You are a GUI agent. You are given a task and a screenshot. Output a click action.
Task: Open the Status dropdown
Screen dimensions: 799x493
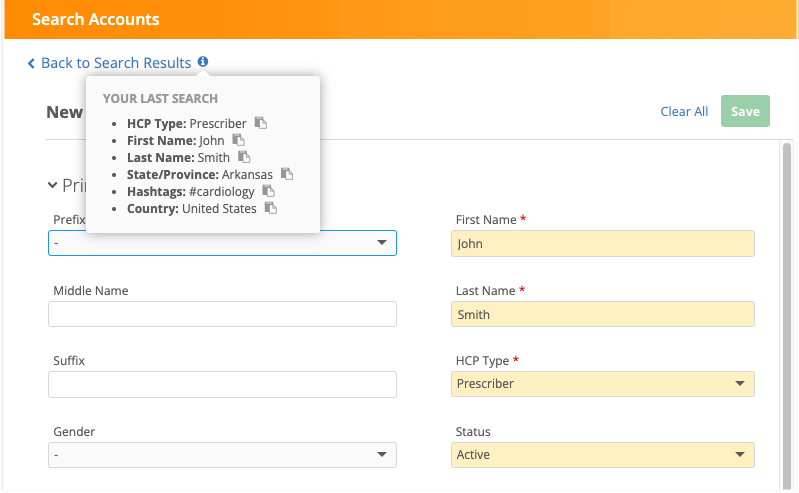point(602,455)
